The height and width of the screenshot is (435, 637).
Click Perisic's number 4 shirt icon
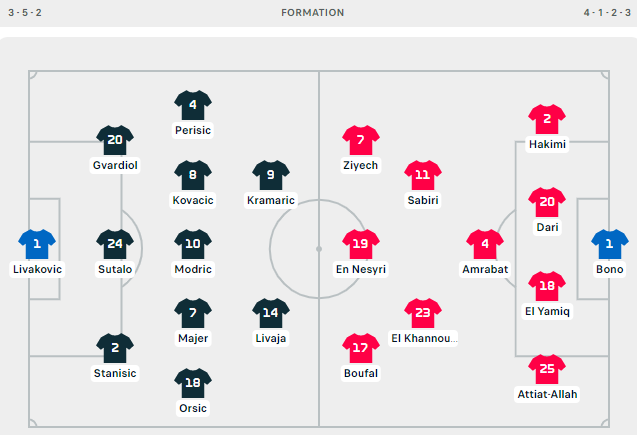193,105
